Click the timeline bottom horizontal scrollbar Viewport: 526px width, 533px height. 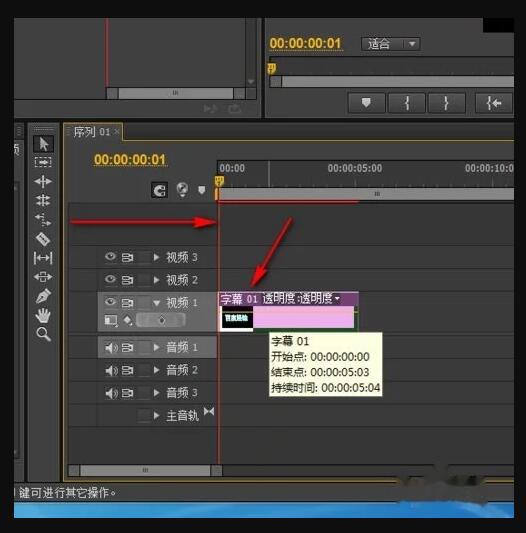pyautogui.click(x=145, y=470)
